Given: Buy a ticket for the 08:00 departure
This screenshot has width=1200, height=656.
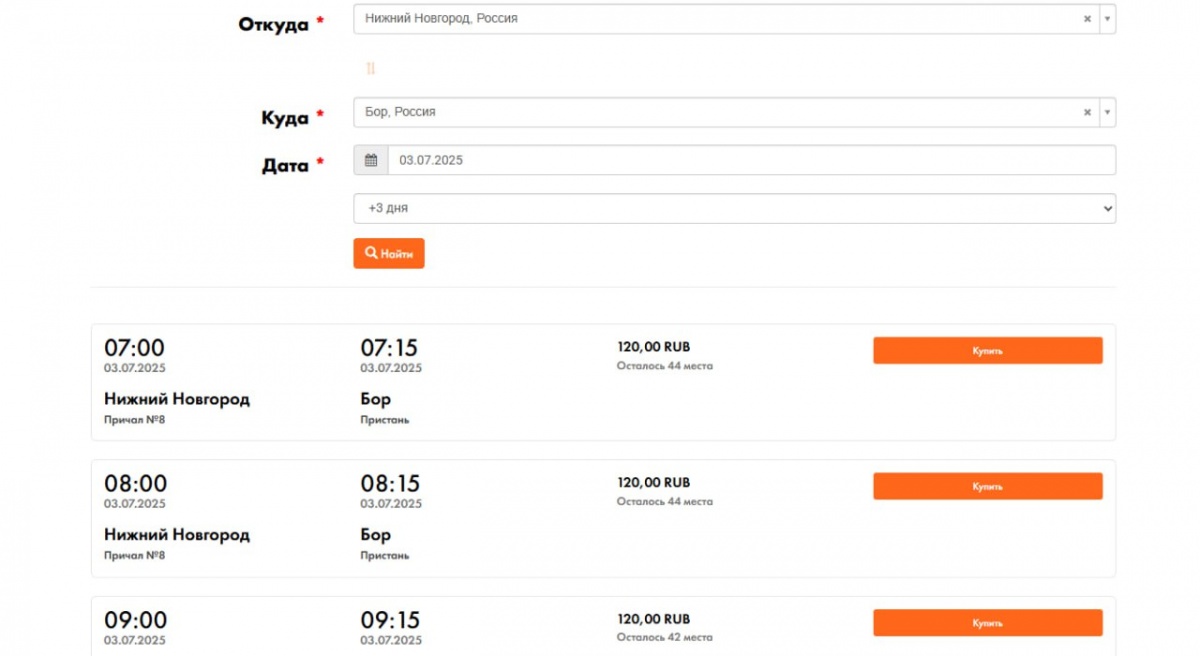Looking at the screenshot, I should (x=987, y=486).
